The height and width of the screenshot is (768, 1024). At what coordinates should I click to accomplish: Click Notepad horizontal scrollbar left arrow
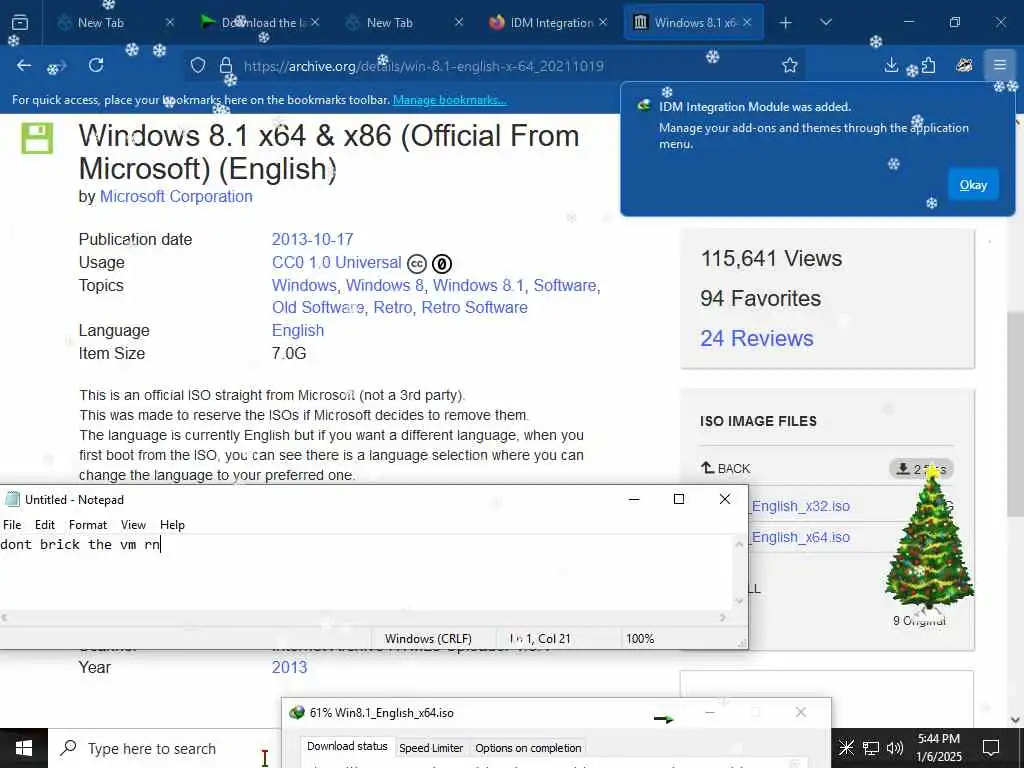5,617
